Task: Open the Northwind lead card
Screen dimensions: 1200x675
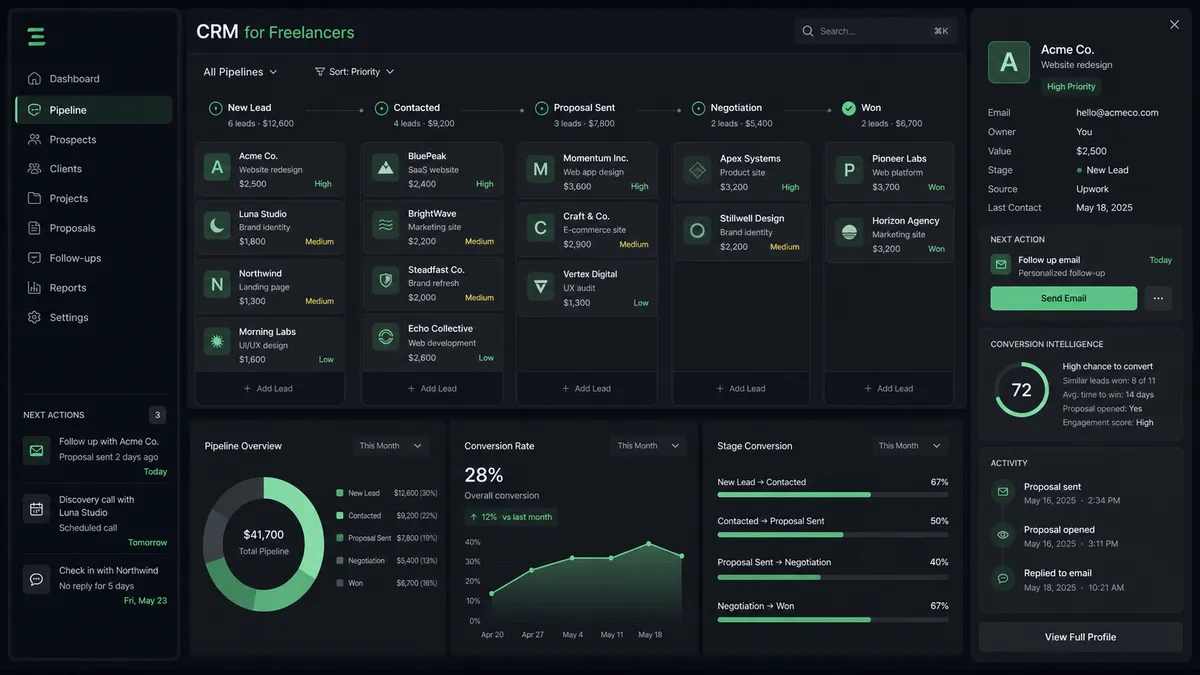Action: pos(270,286)
